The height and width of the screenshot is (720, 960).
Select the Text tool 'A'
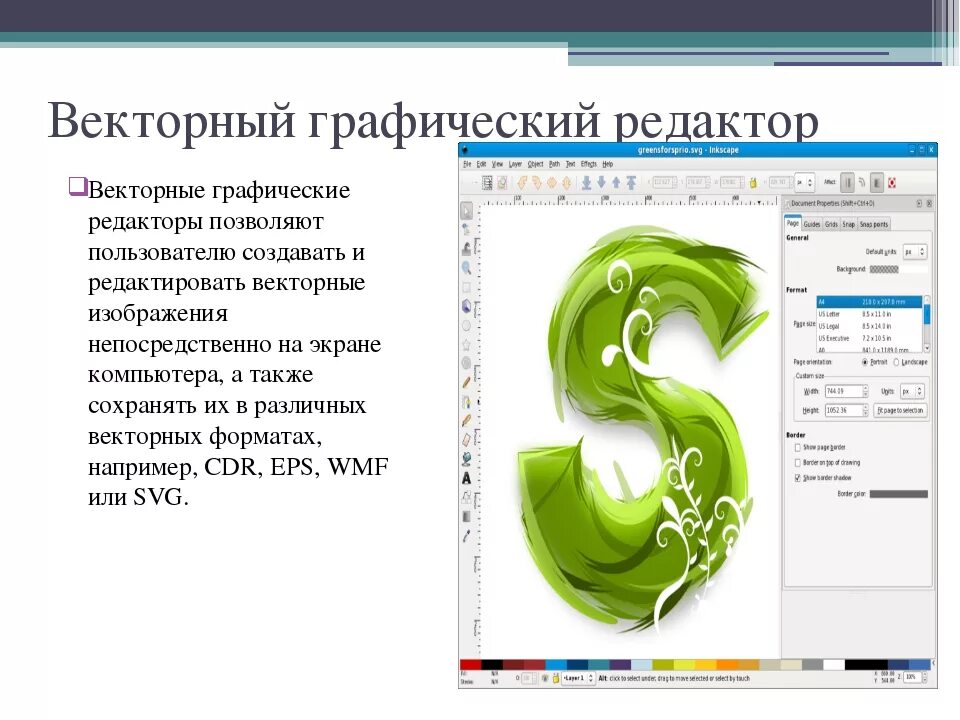[x=467, y=478]
